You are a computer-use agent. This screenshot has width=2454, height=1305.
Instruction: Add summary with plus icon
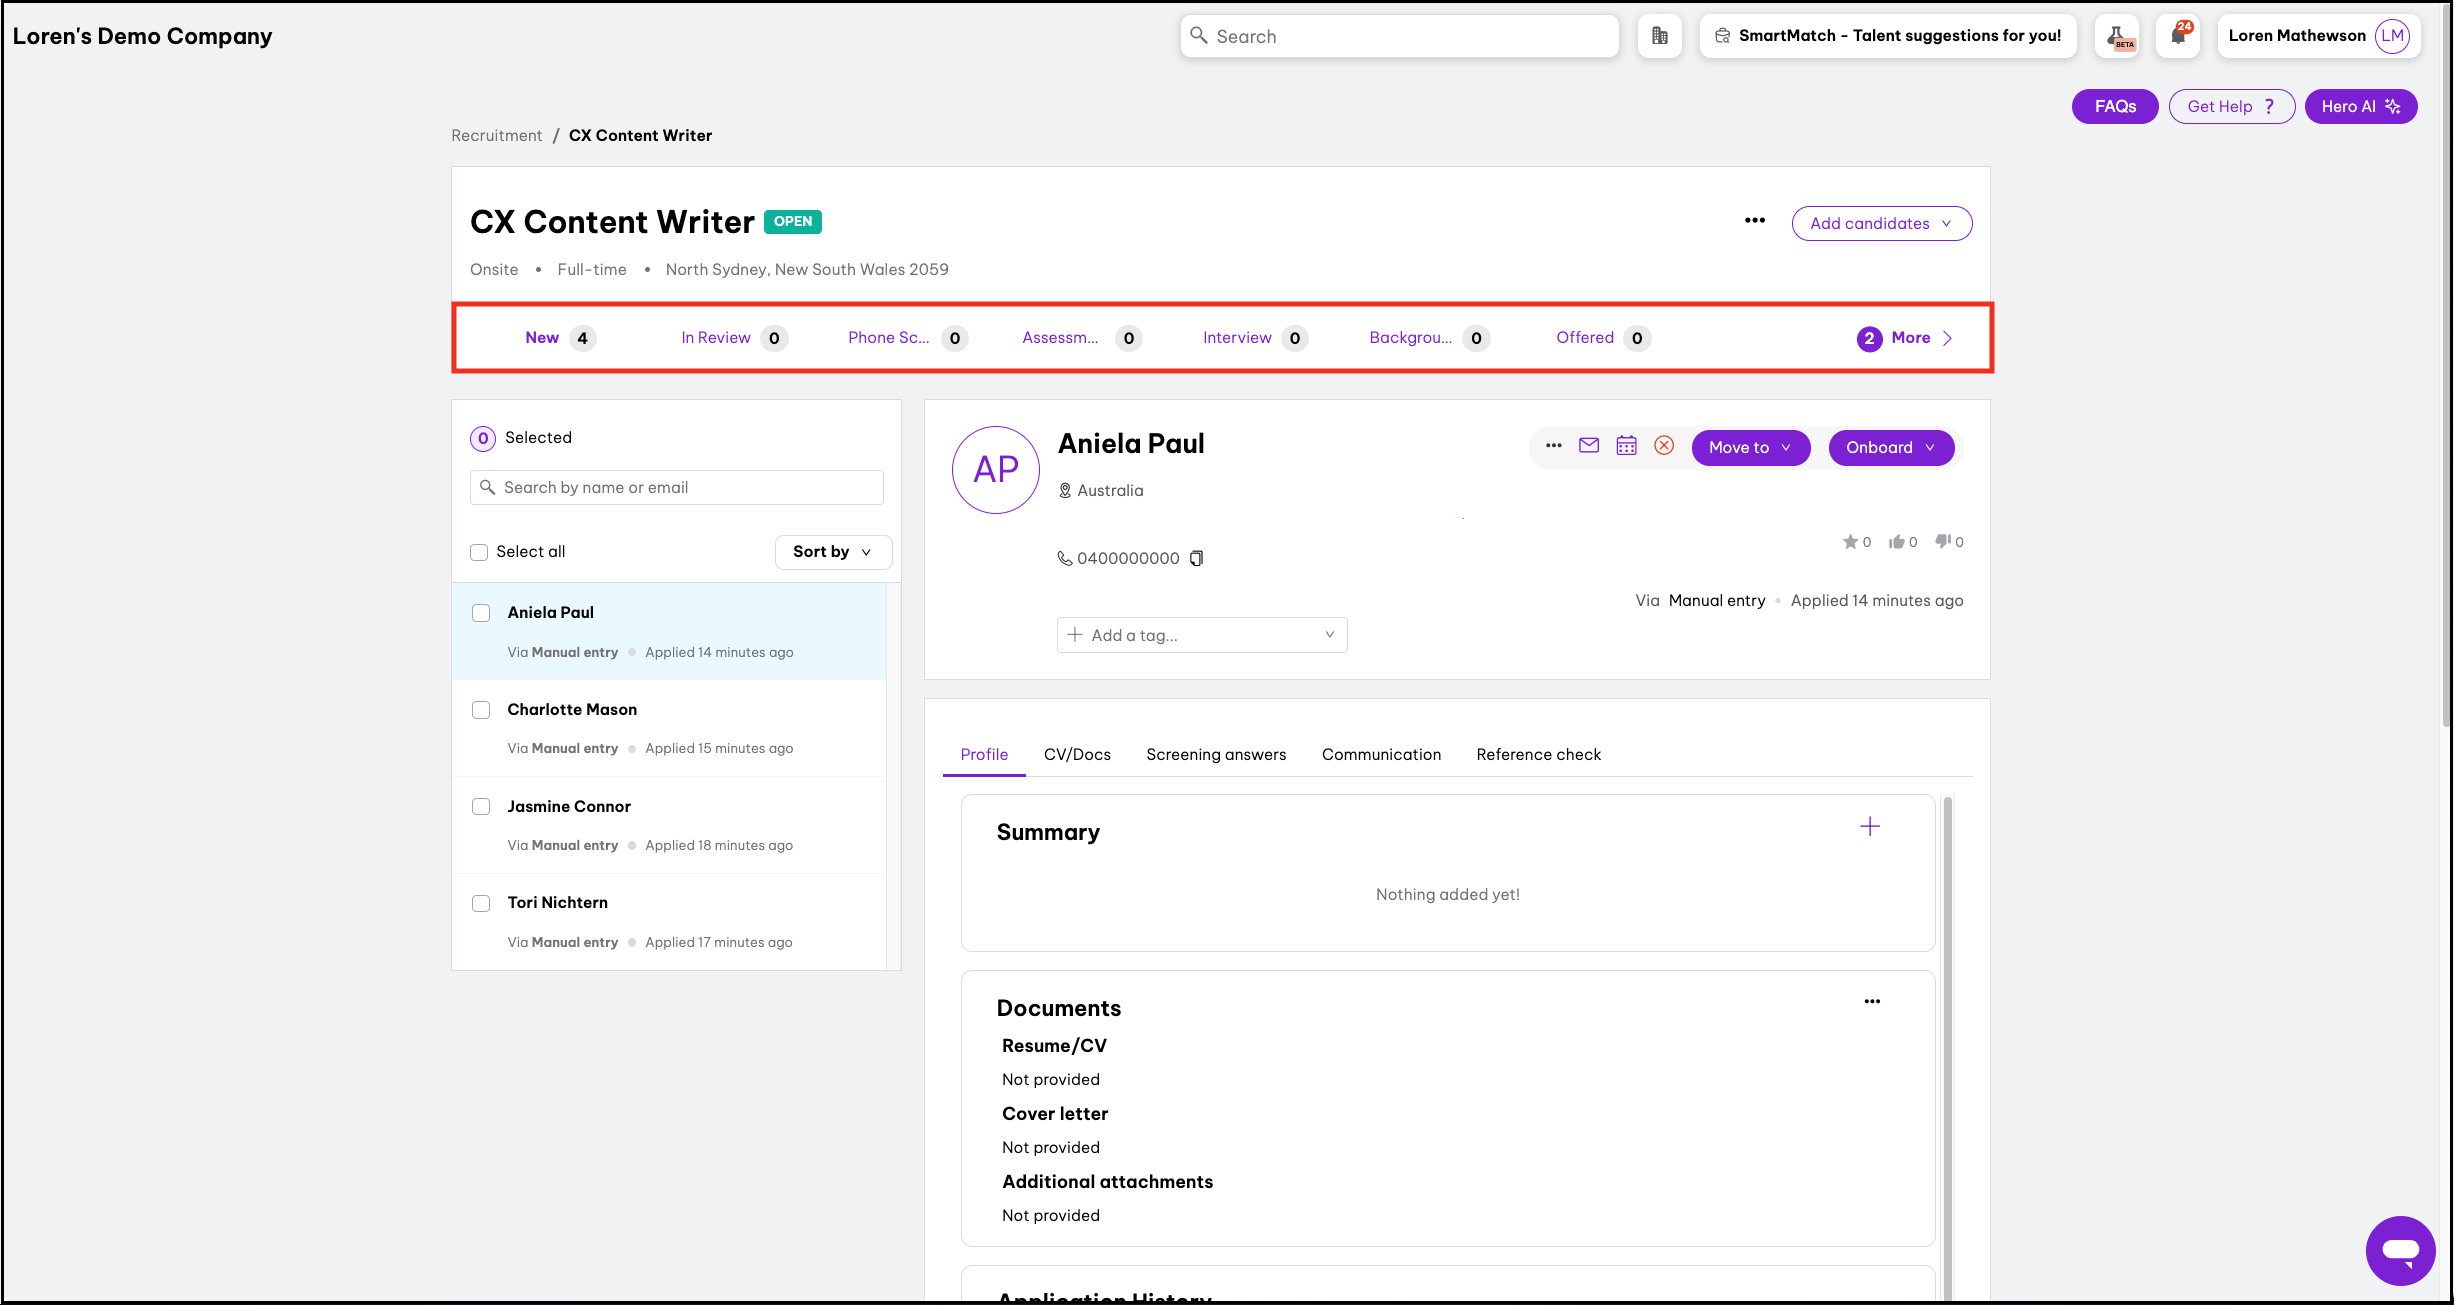[1869, 826]
